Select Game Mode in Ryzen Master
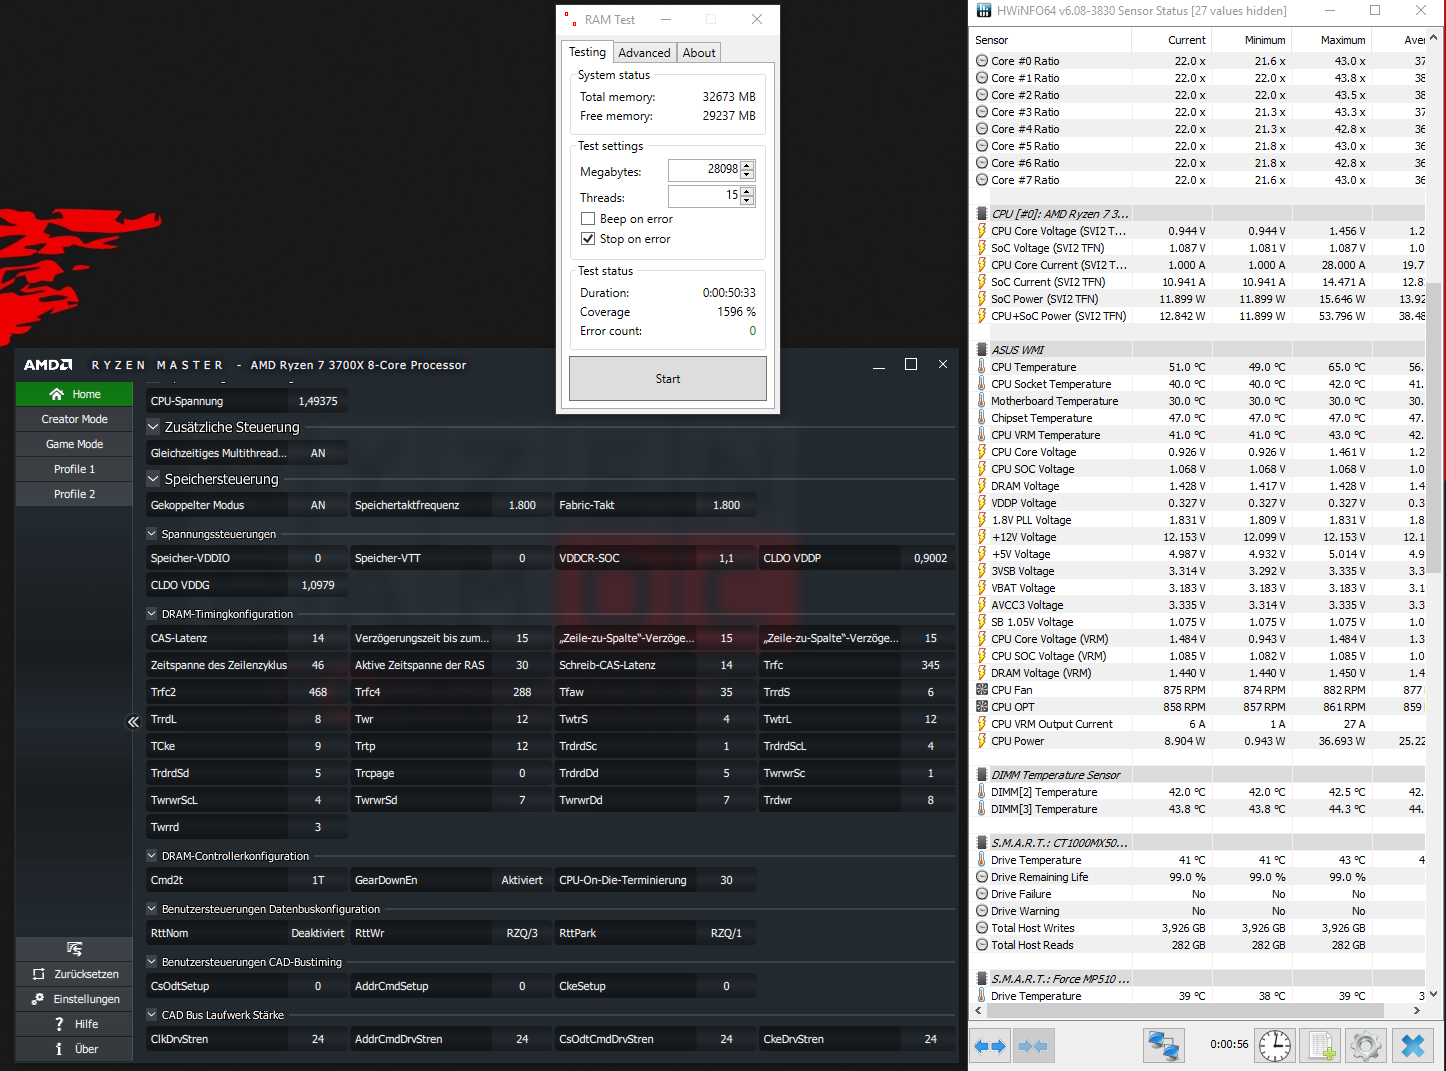Viewport: 1446px width, 1071px height. (x=74, y=444)
